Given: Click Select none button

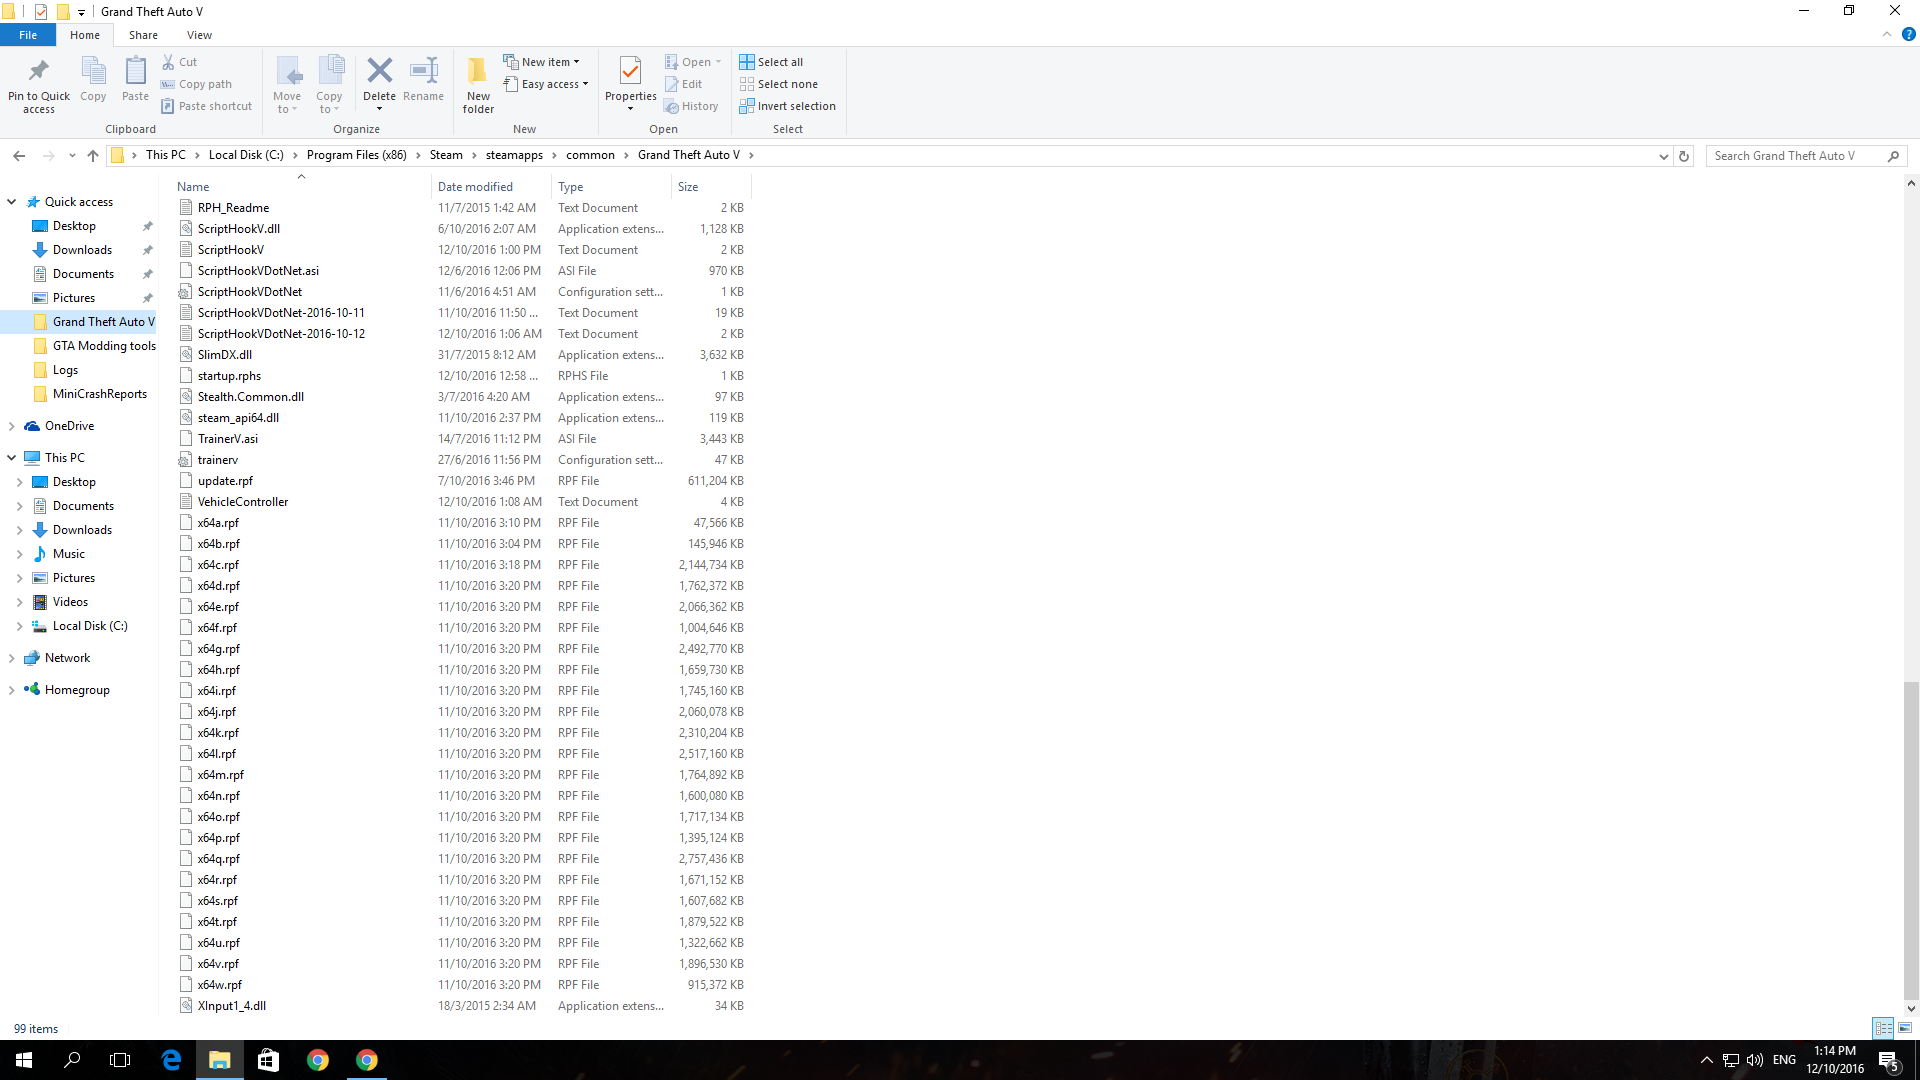Looking at the screenshot, I should (786, 84).
